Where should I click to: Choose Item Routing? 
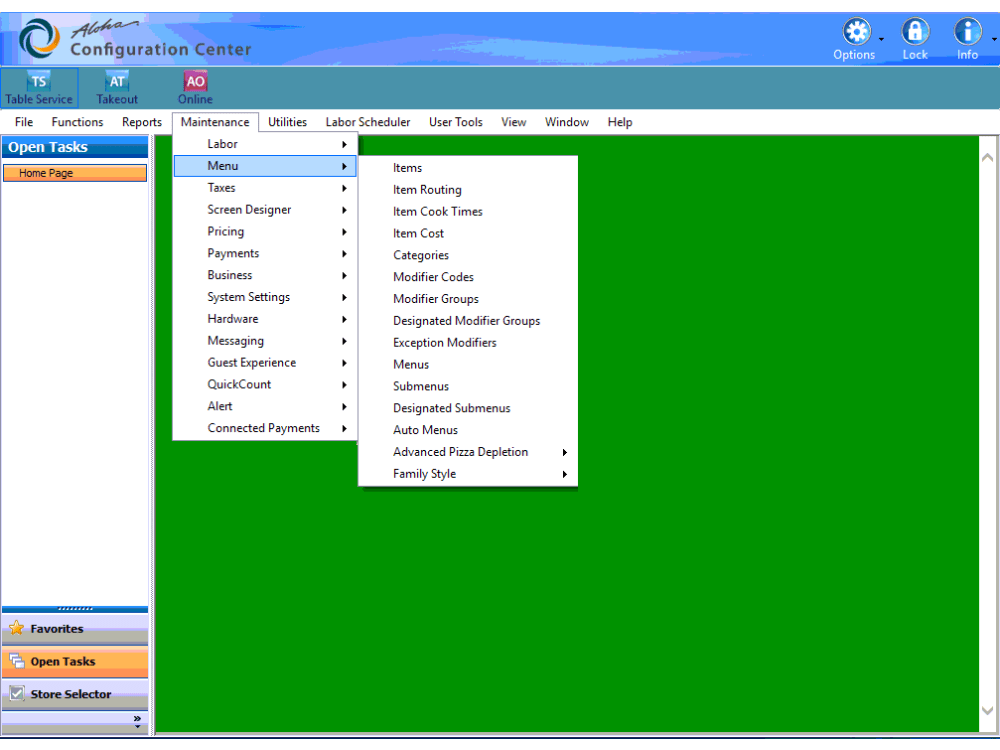click(468, 190)
